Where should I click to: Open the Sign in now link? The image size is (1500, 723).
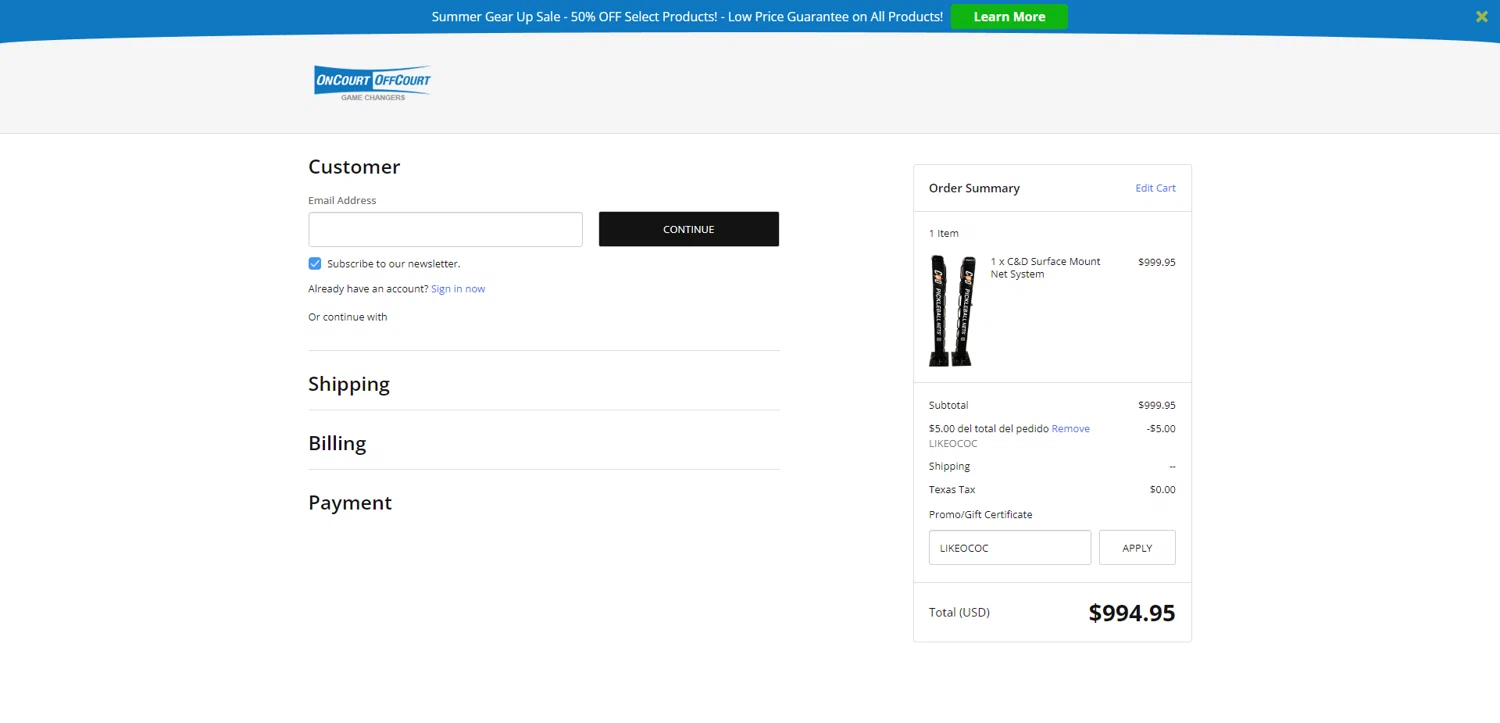tap(458, 289)
